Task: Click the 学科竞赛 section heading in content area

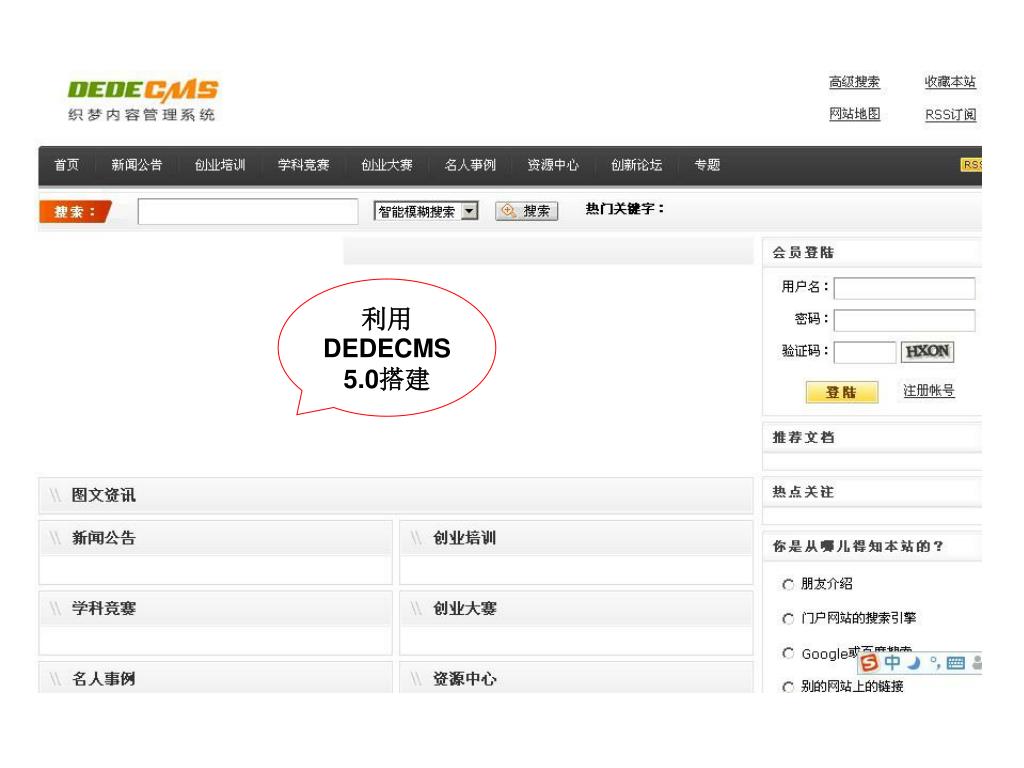Action: point(104,609)
